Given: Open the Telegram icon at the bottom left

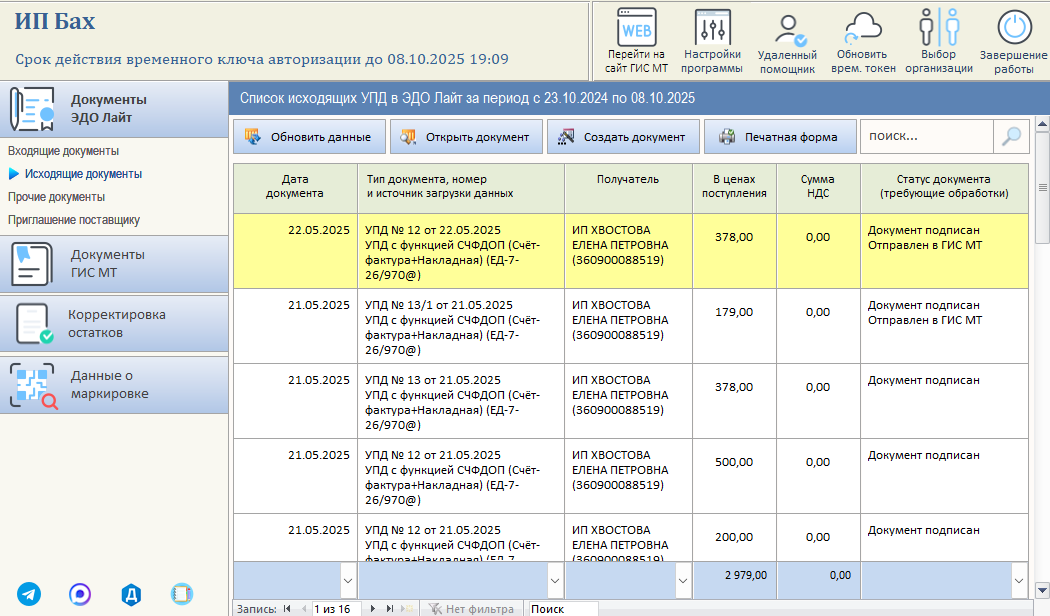Looking at the screenshot, I should click(29, 594).
